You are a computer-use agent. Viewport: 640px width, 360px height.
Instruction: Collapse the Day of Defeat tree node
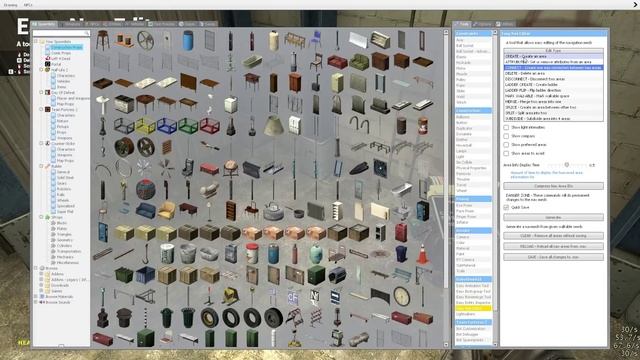point(41,93)
